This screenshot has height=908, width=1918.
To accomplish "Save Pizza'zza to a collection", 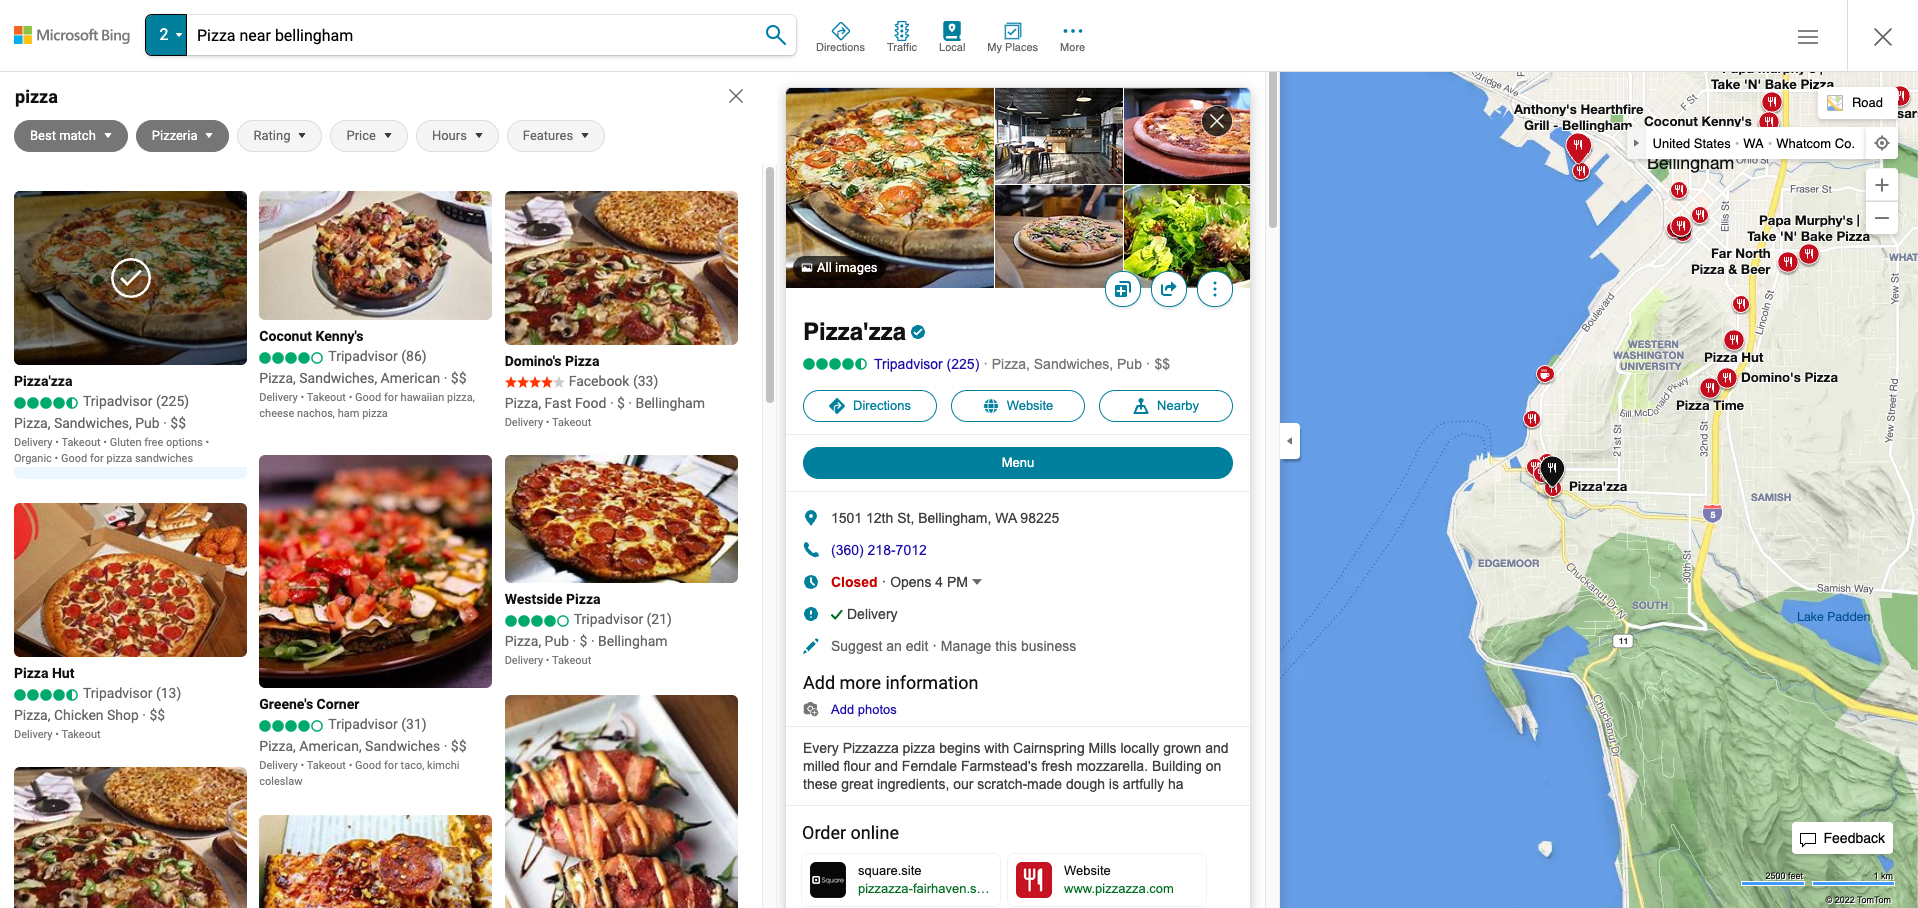I will 1123,289.
